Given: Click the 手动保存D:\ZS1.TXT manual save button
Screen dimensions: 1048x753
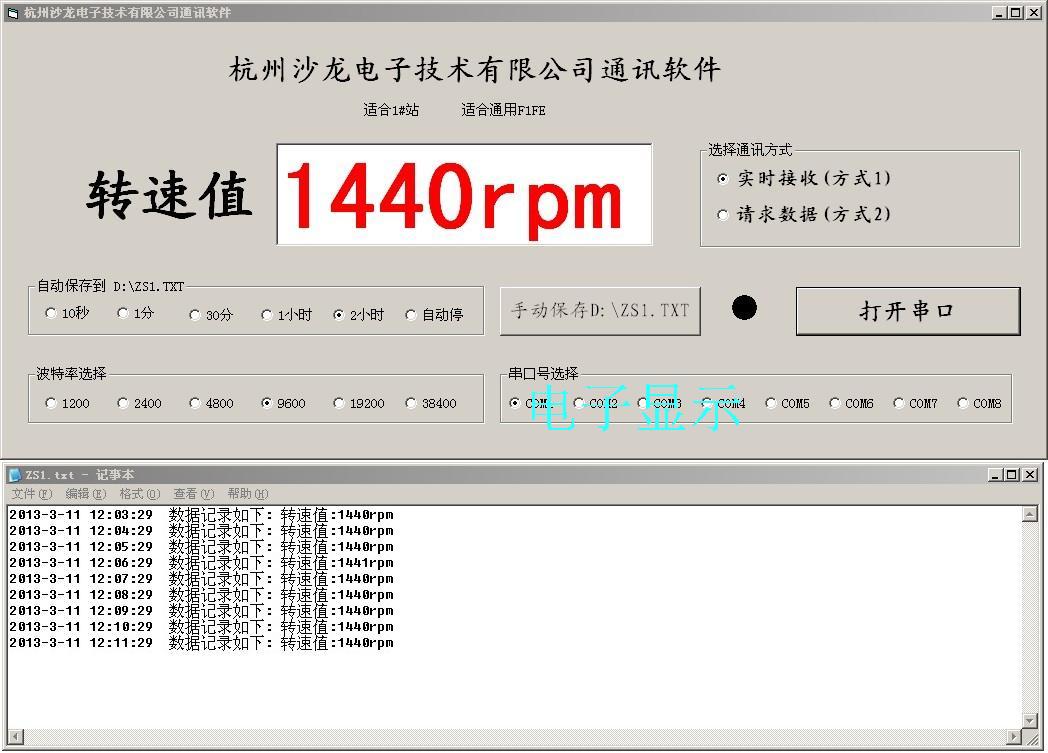Looking at the screenshot, I should point(599,310).
